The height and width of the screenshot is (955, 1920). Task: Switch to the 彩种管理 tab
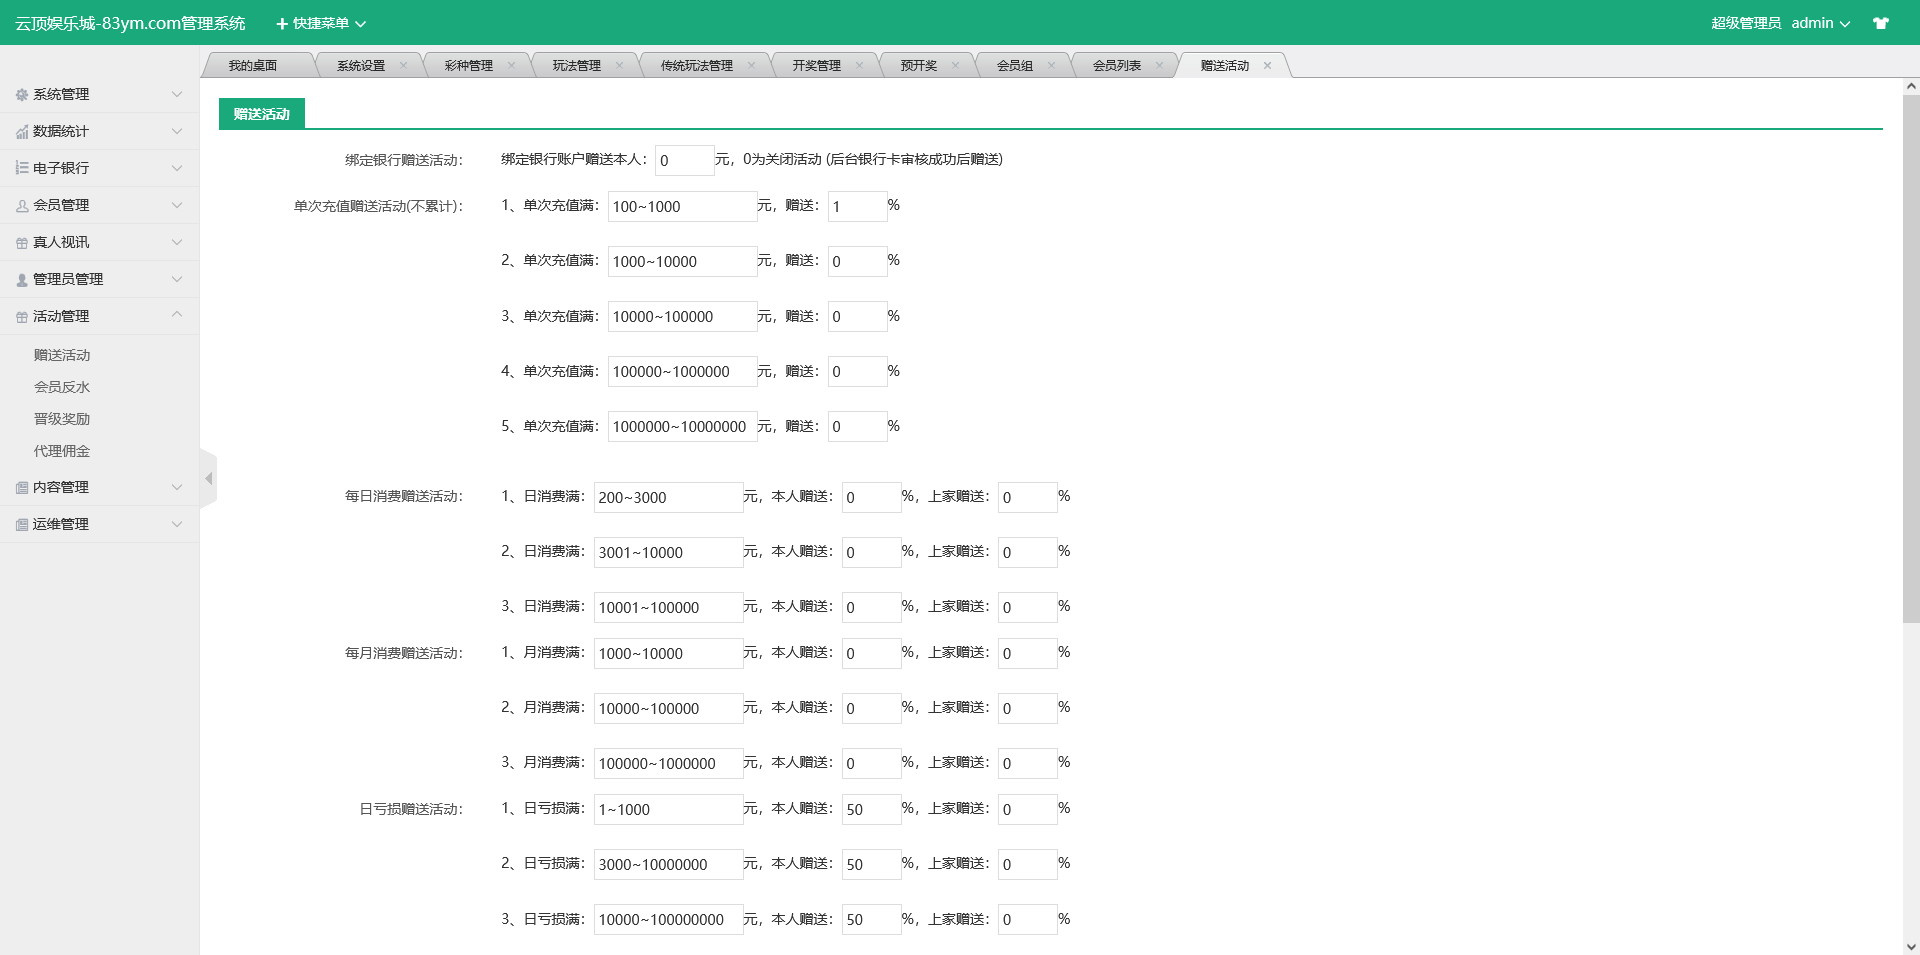tap(469, 66)
